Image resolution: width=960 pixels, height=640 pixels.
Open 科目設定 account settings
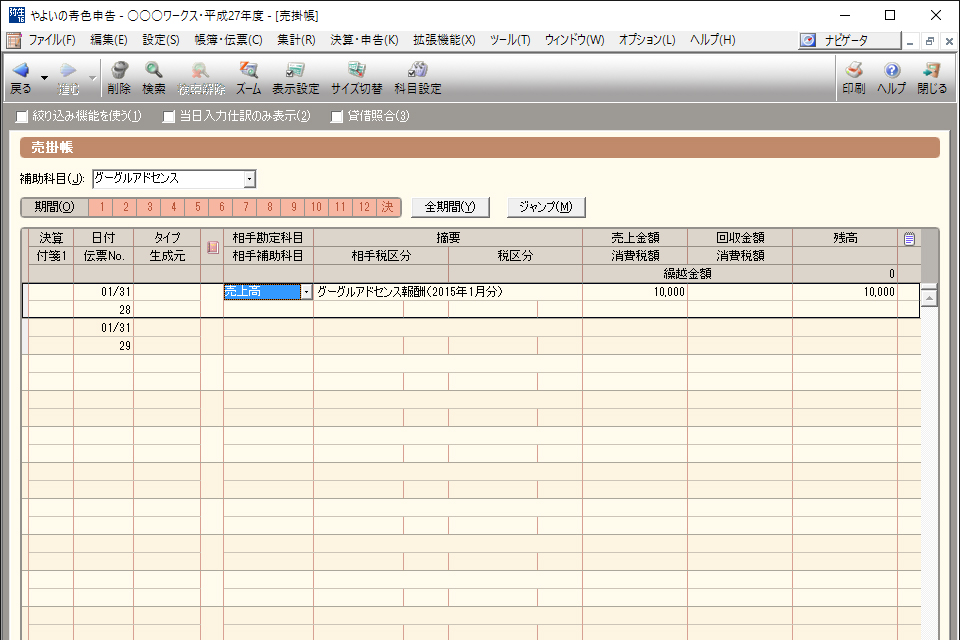coord(418,70)
